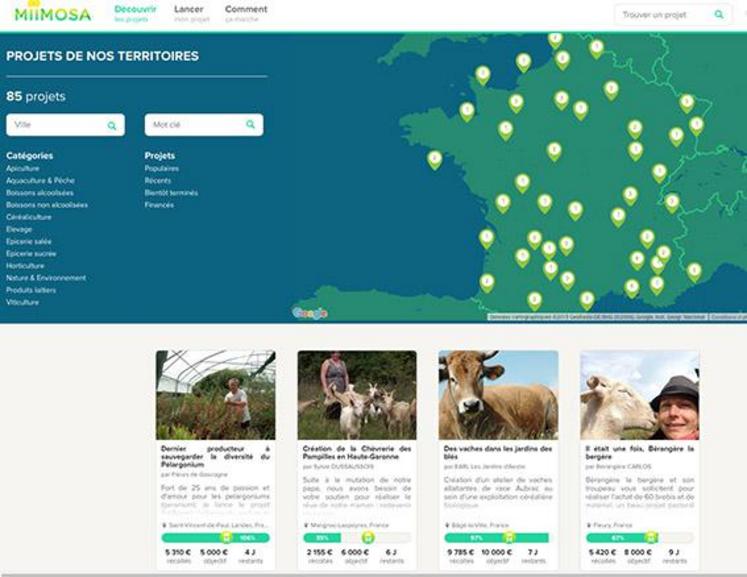Click the location pin beside Saint-Vincent-de-Paul

pos(164,524)
